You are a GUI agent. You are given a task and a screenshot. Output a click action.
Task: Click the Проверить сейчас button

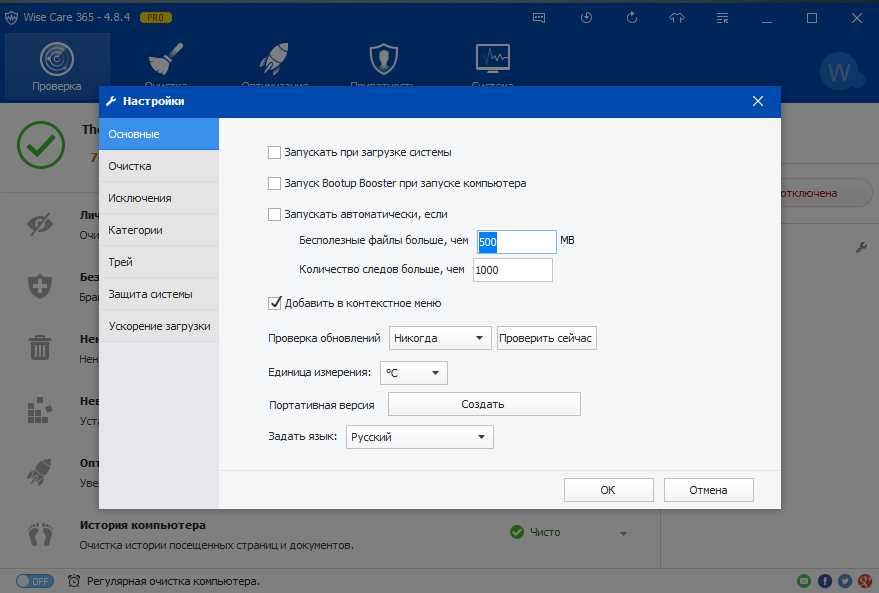(x=547, y=338)
